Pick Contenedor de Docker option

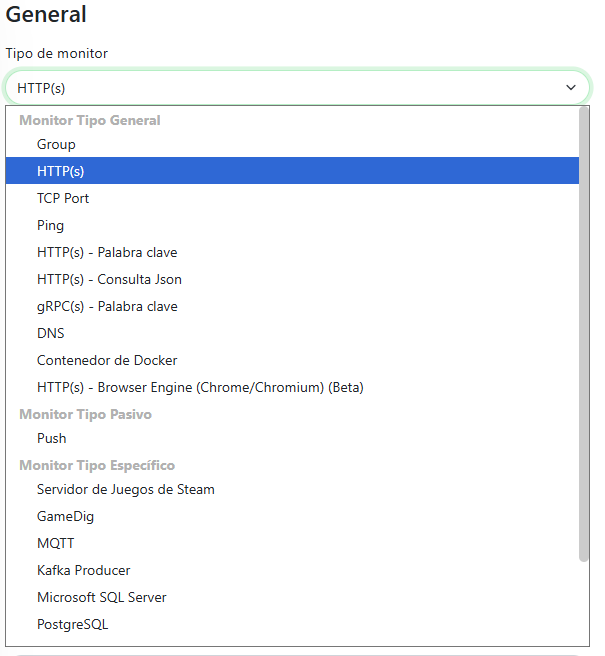point(107,361)
